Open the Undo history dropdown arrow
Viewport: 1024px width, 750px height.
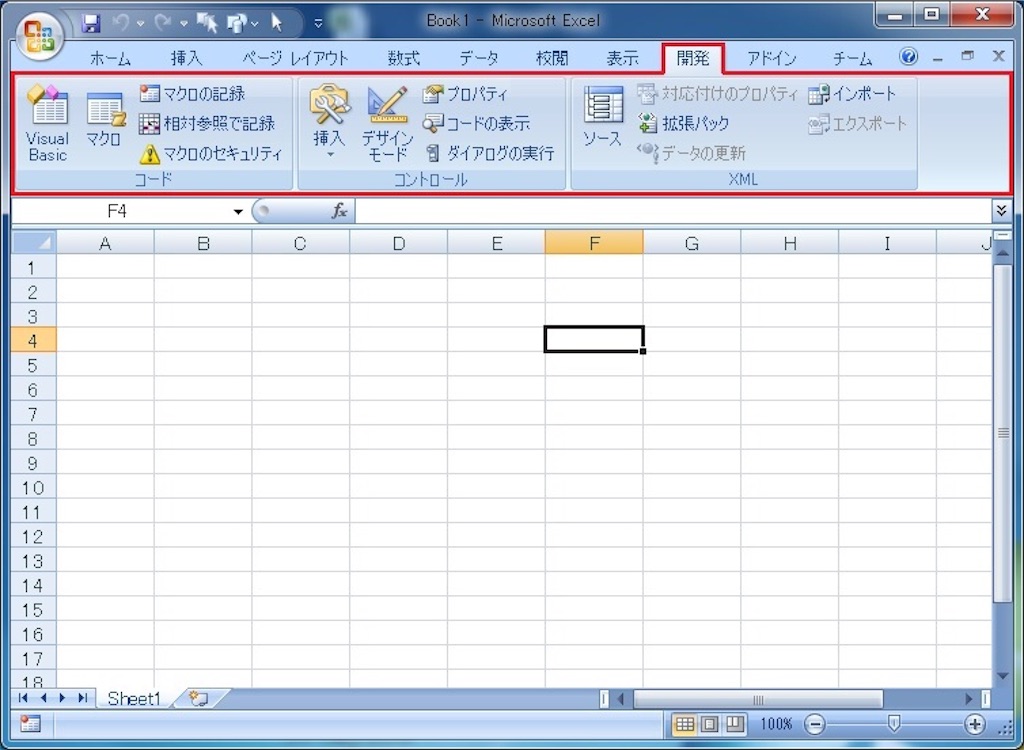coord(140,24)
